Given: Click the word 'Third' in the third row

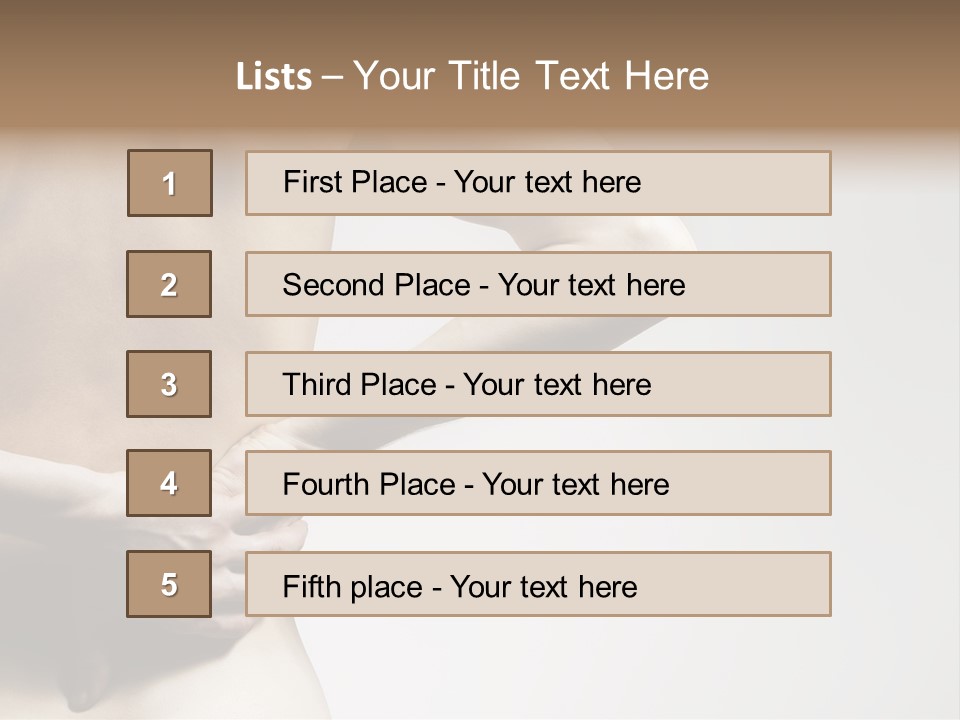Looking at the screenshot, I should click(x=317, y=385).
